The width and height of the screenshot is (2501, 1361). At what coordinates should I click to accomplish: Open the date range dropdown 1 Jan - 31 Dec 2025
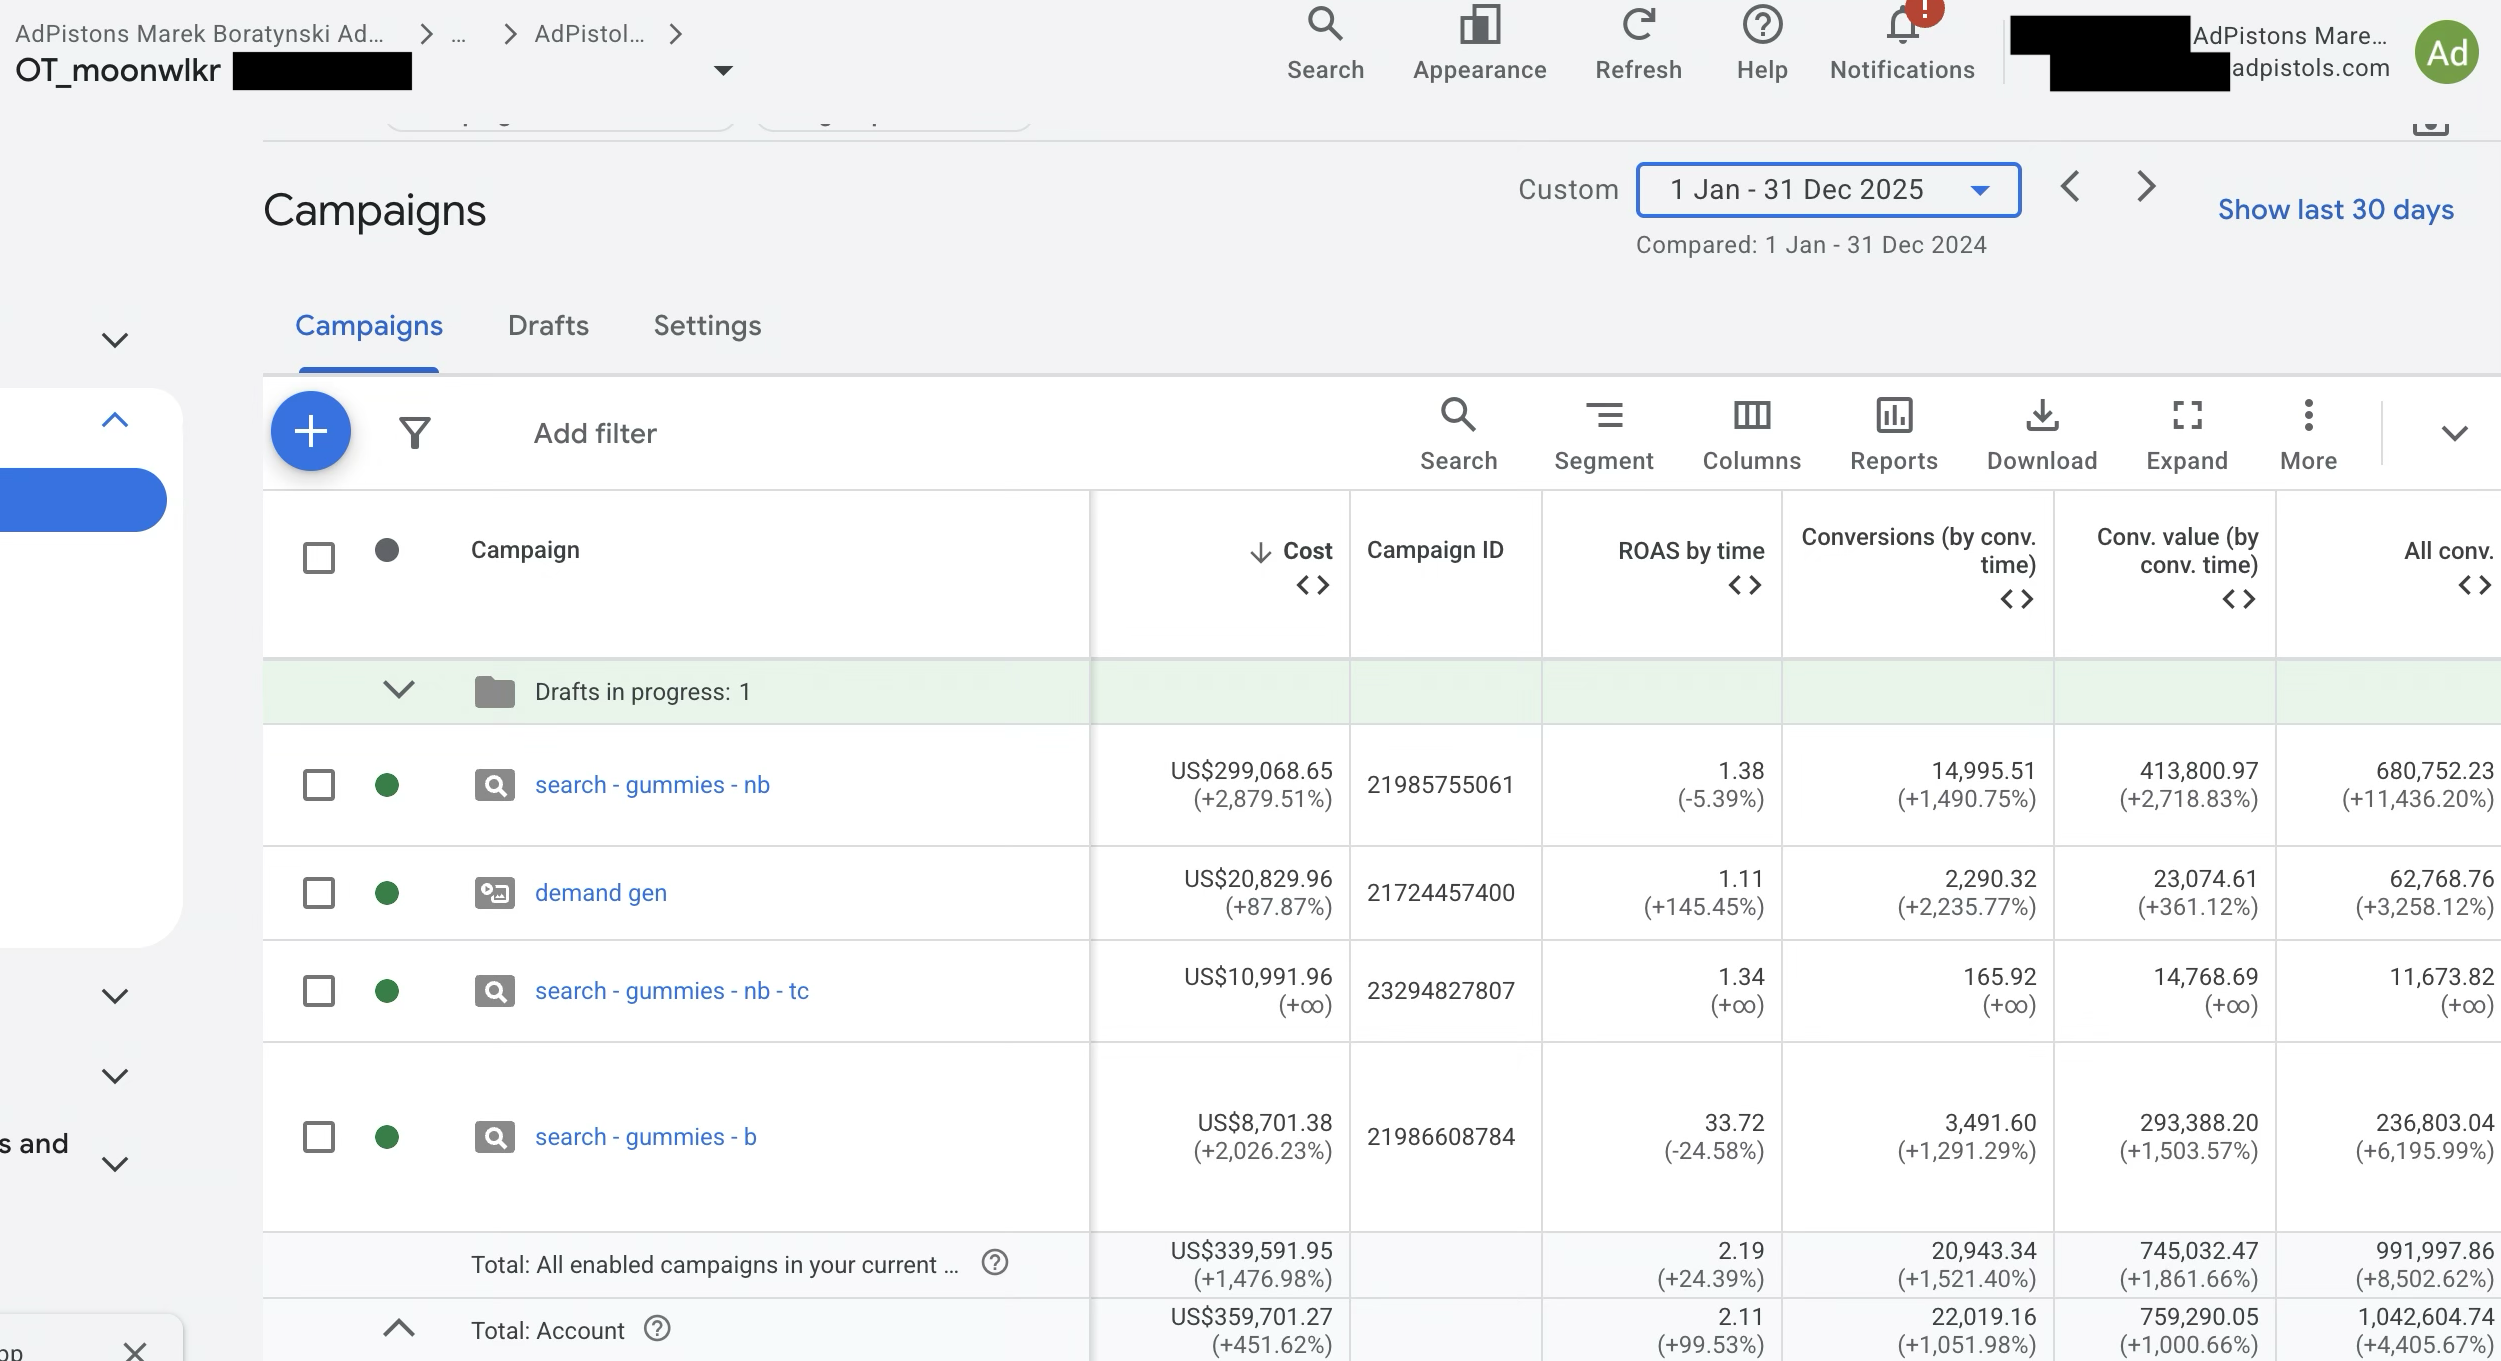pos(1828,190)
